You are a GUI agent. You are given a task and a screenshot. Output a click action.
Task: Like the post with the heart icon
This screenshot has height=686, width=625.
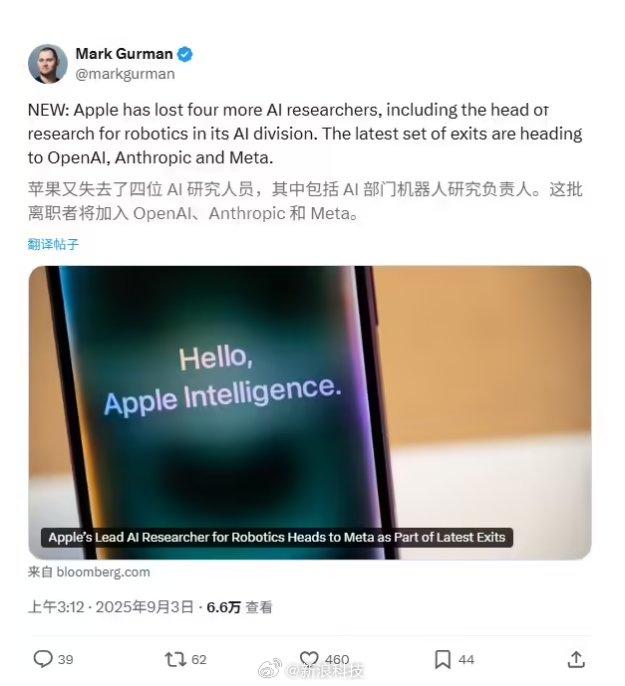pos(309,659)
